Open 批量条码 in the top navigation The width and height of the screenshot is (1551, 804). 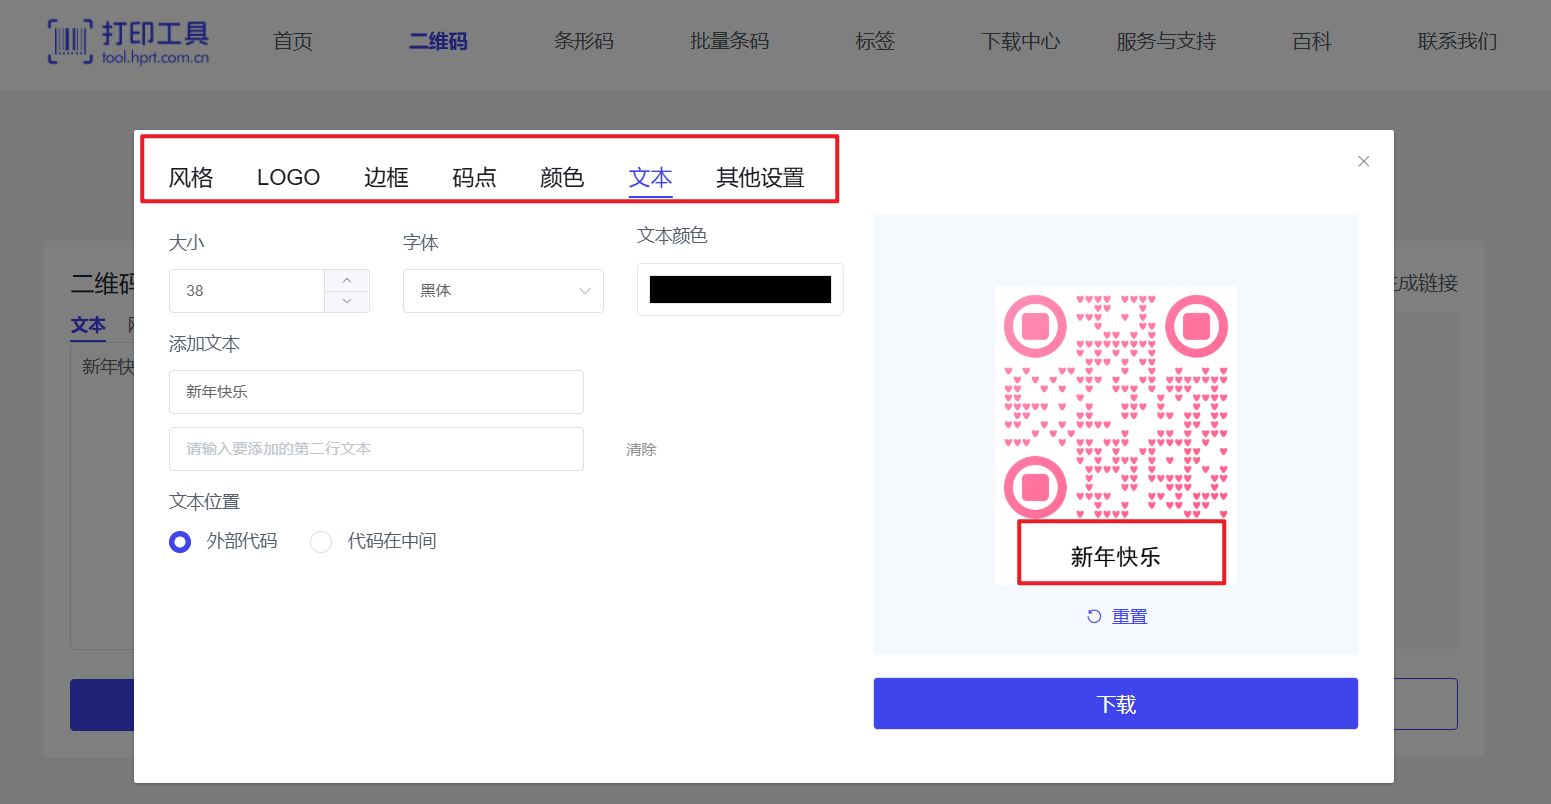[730, 41]
